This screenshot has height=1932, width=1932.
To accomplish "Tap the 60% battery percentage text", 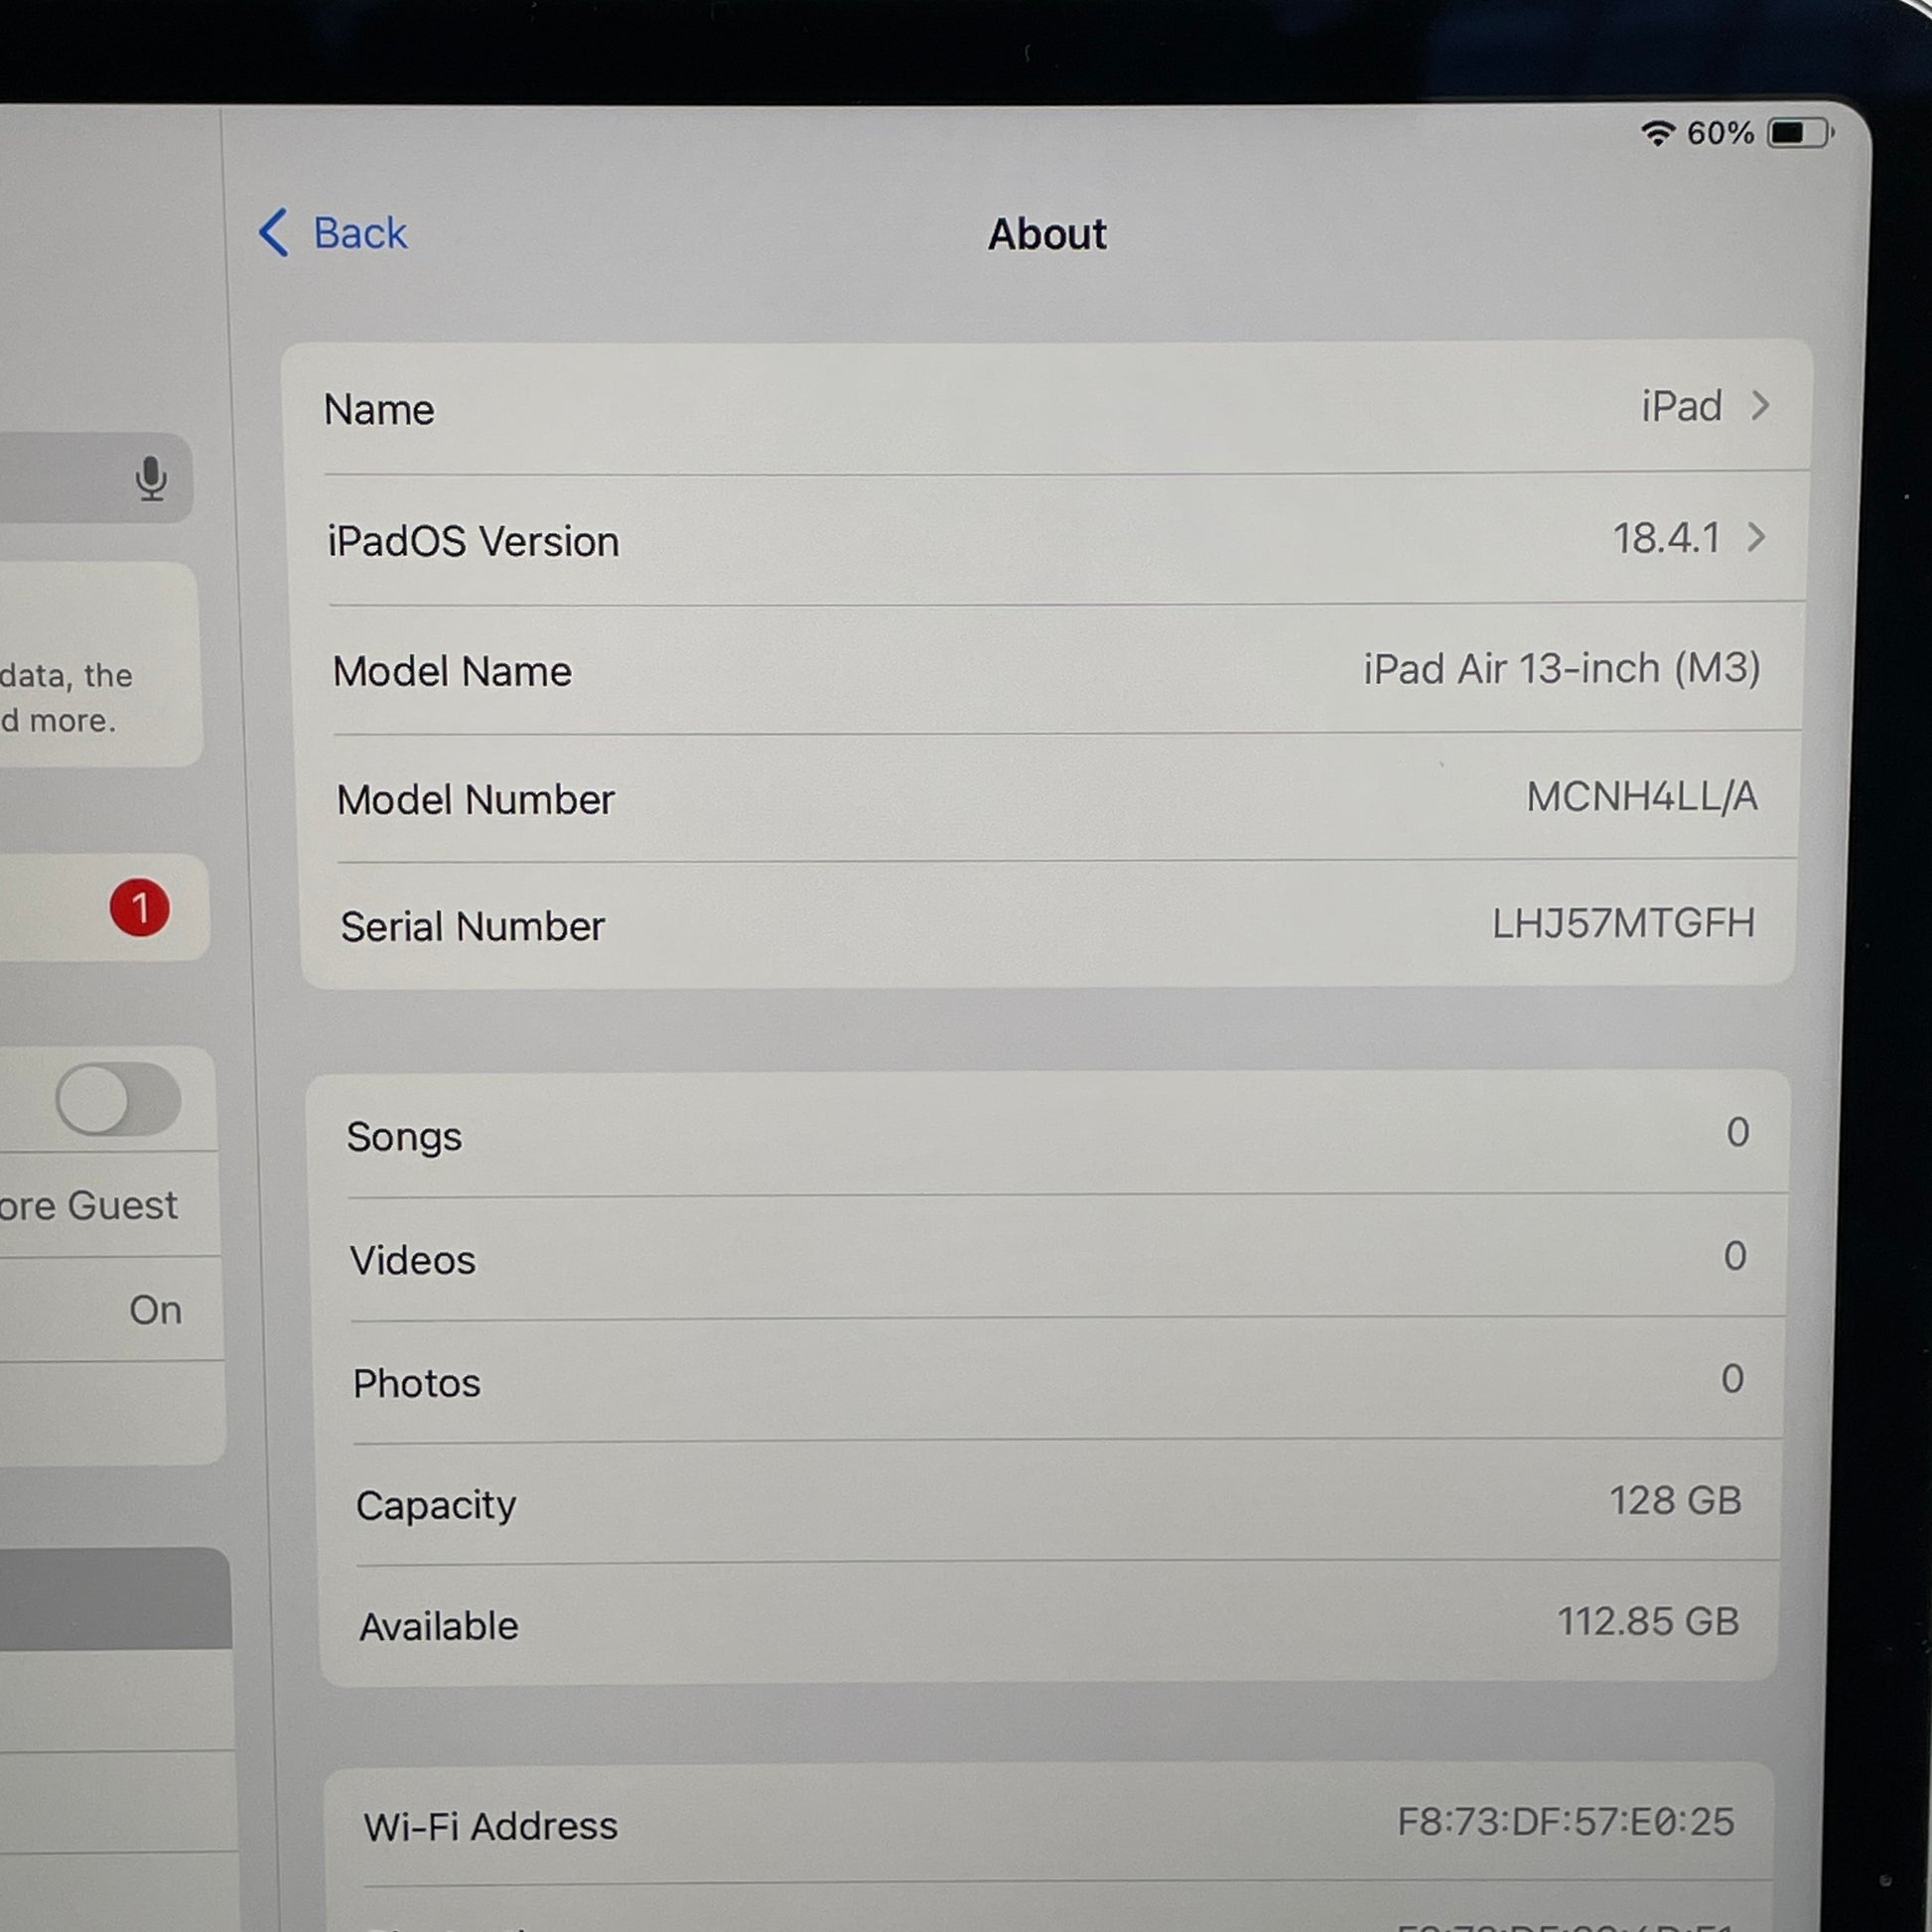I will pos(1720,133).
